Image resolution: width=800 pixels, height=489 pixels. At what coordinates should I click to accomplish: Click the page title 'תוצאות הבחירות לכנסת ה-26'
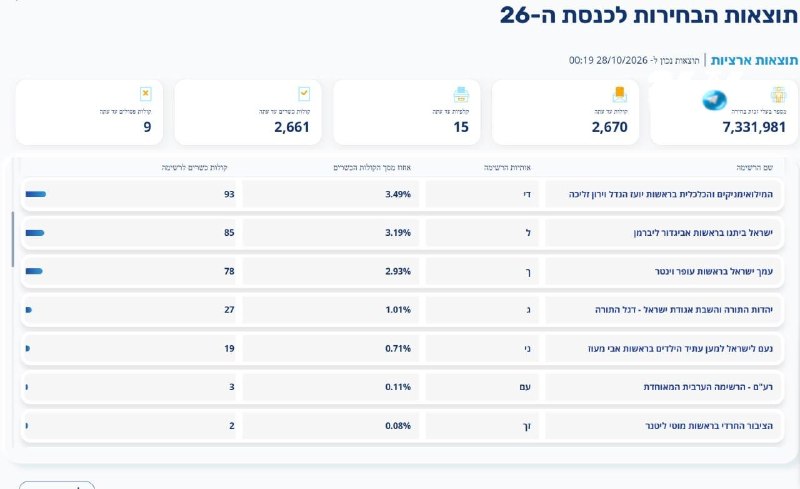pos(648,15)
